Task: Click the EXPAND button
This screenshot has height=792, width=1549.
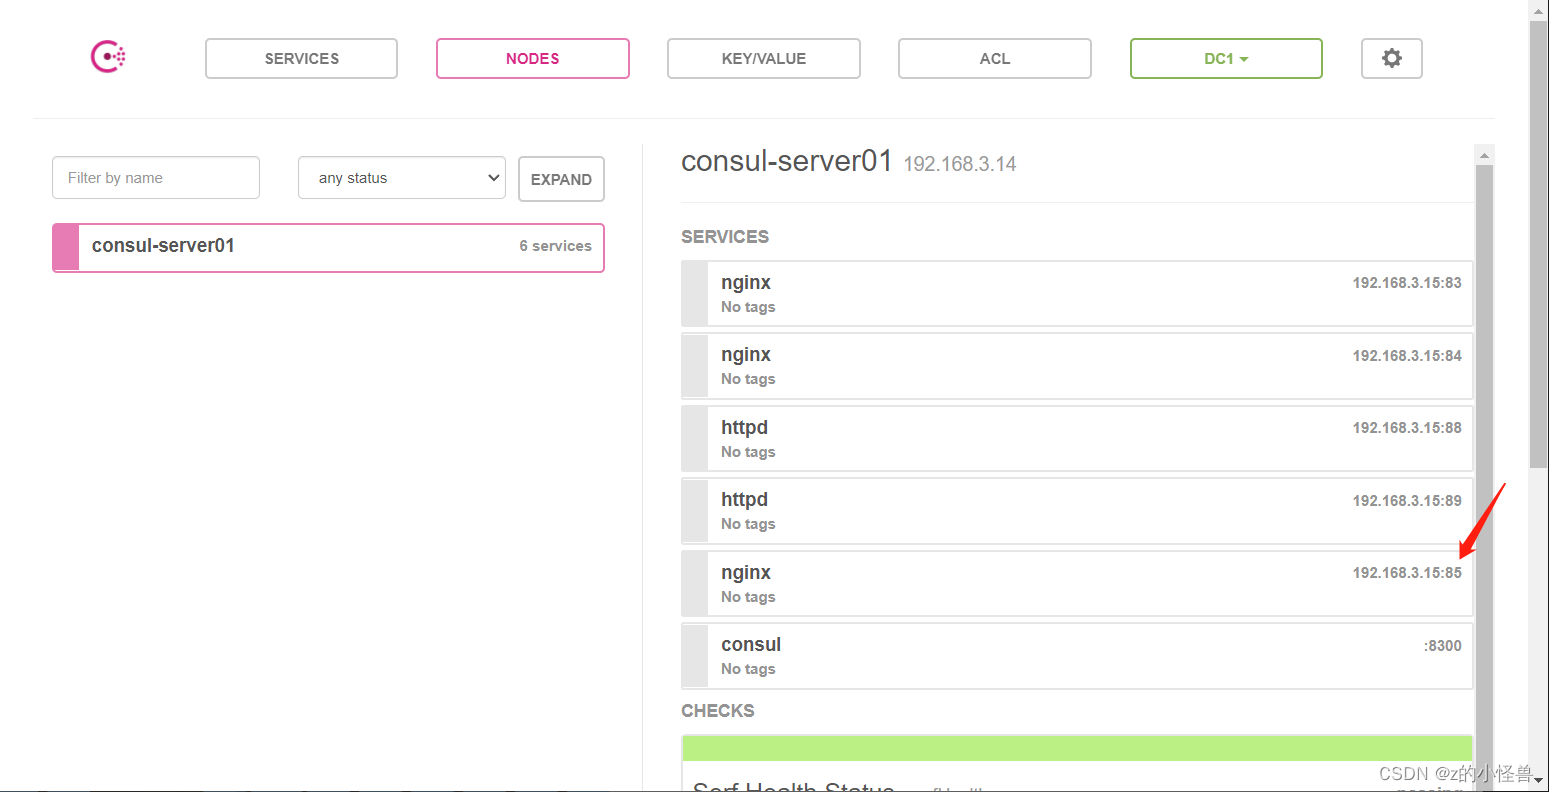Action: [561, 179]
